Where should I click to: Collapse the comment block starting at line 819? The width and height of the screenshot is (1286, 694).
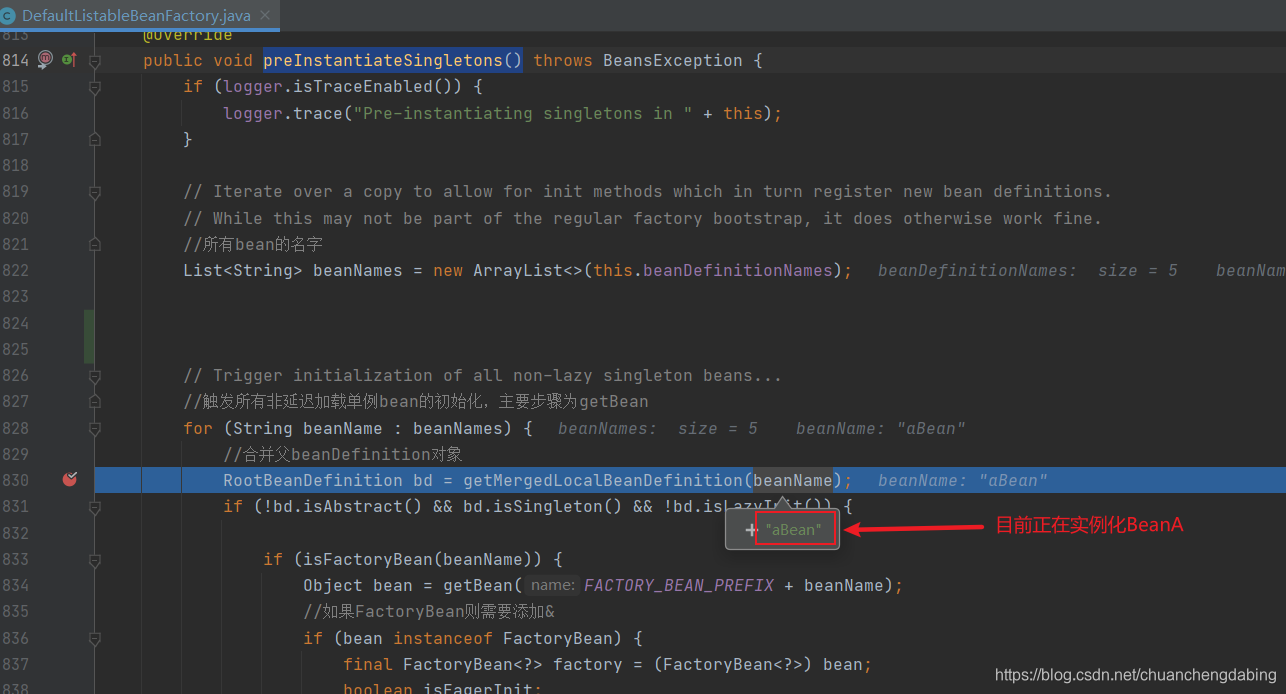click(95, 192)
